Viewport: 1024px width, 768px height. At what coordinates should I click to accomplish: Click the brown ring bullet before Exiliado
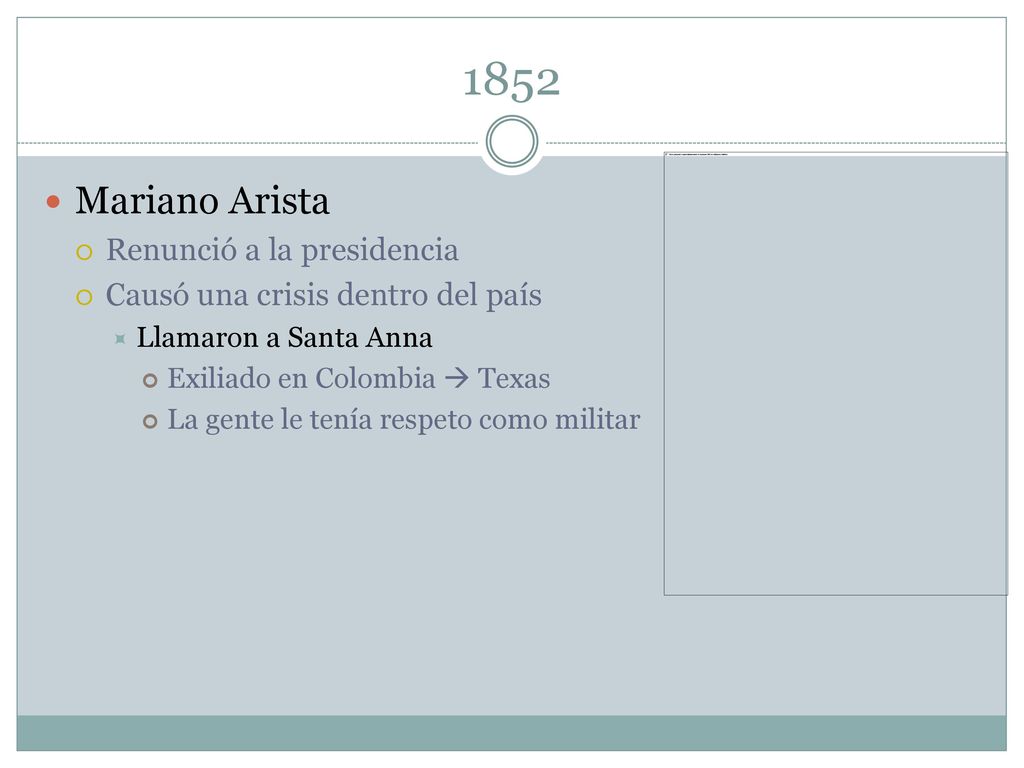tap(150, 381)
